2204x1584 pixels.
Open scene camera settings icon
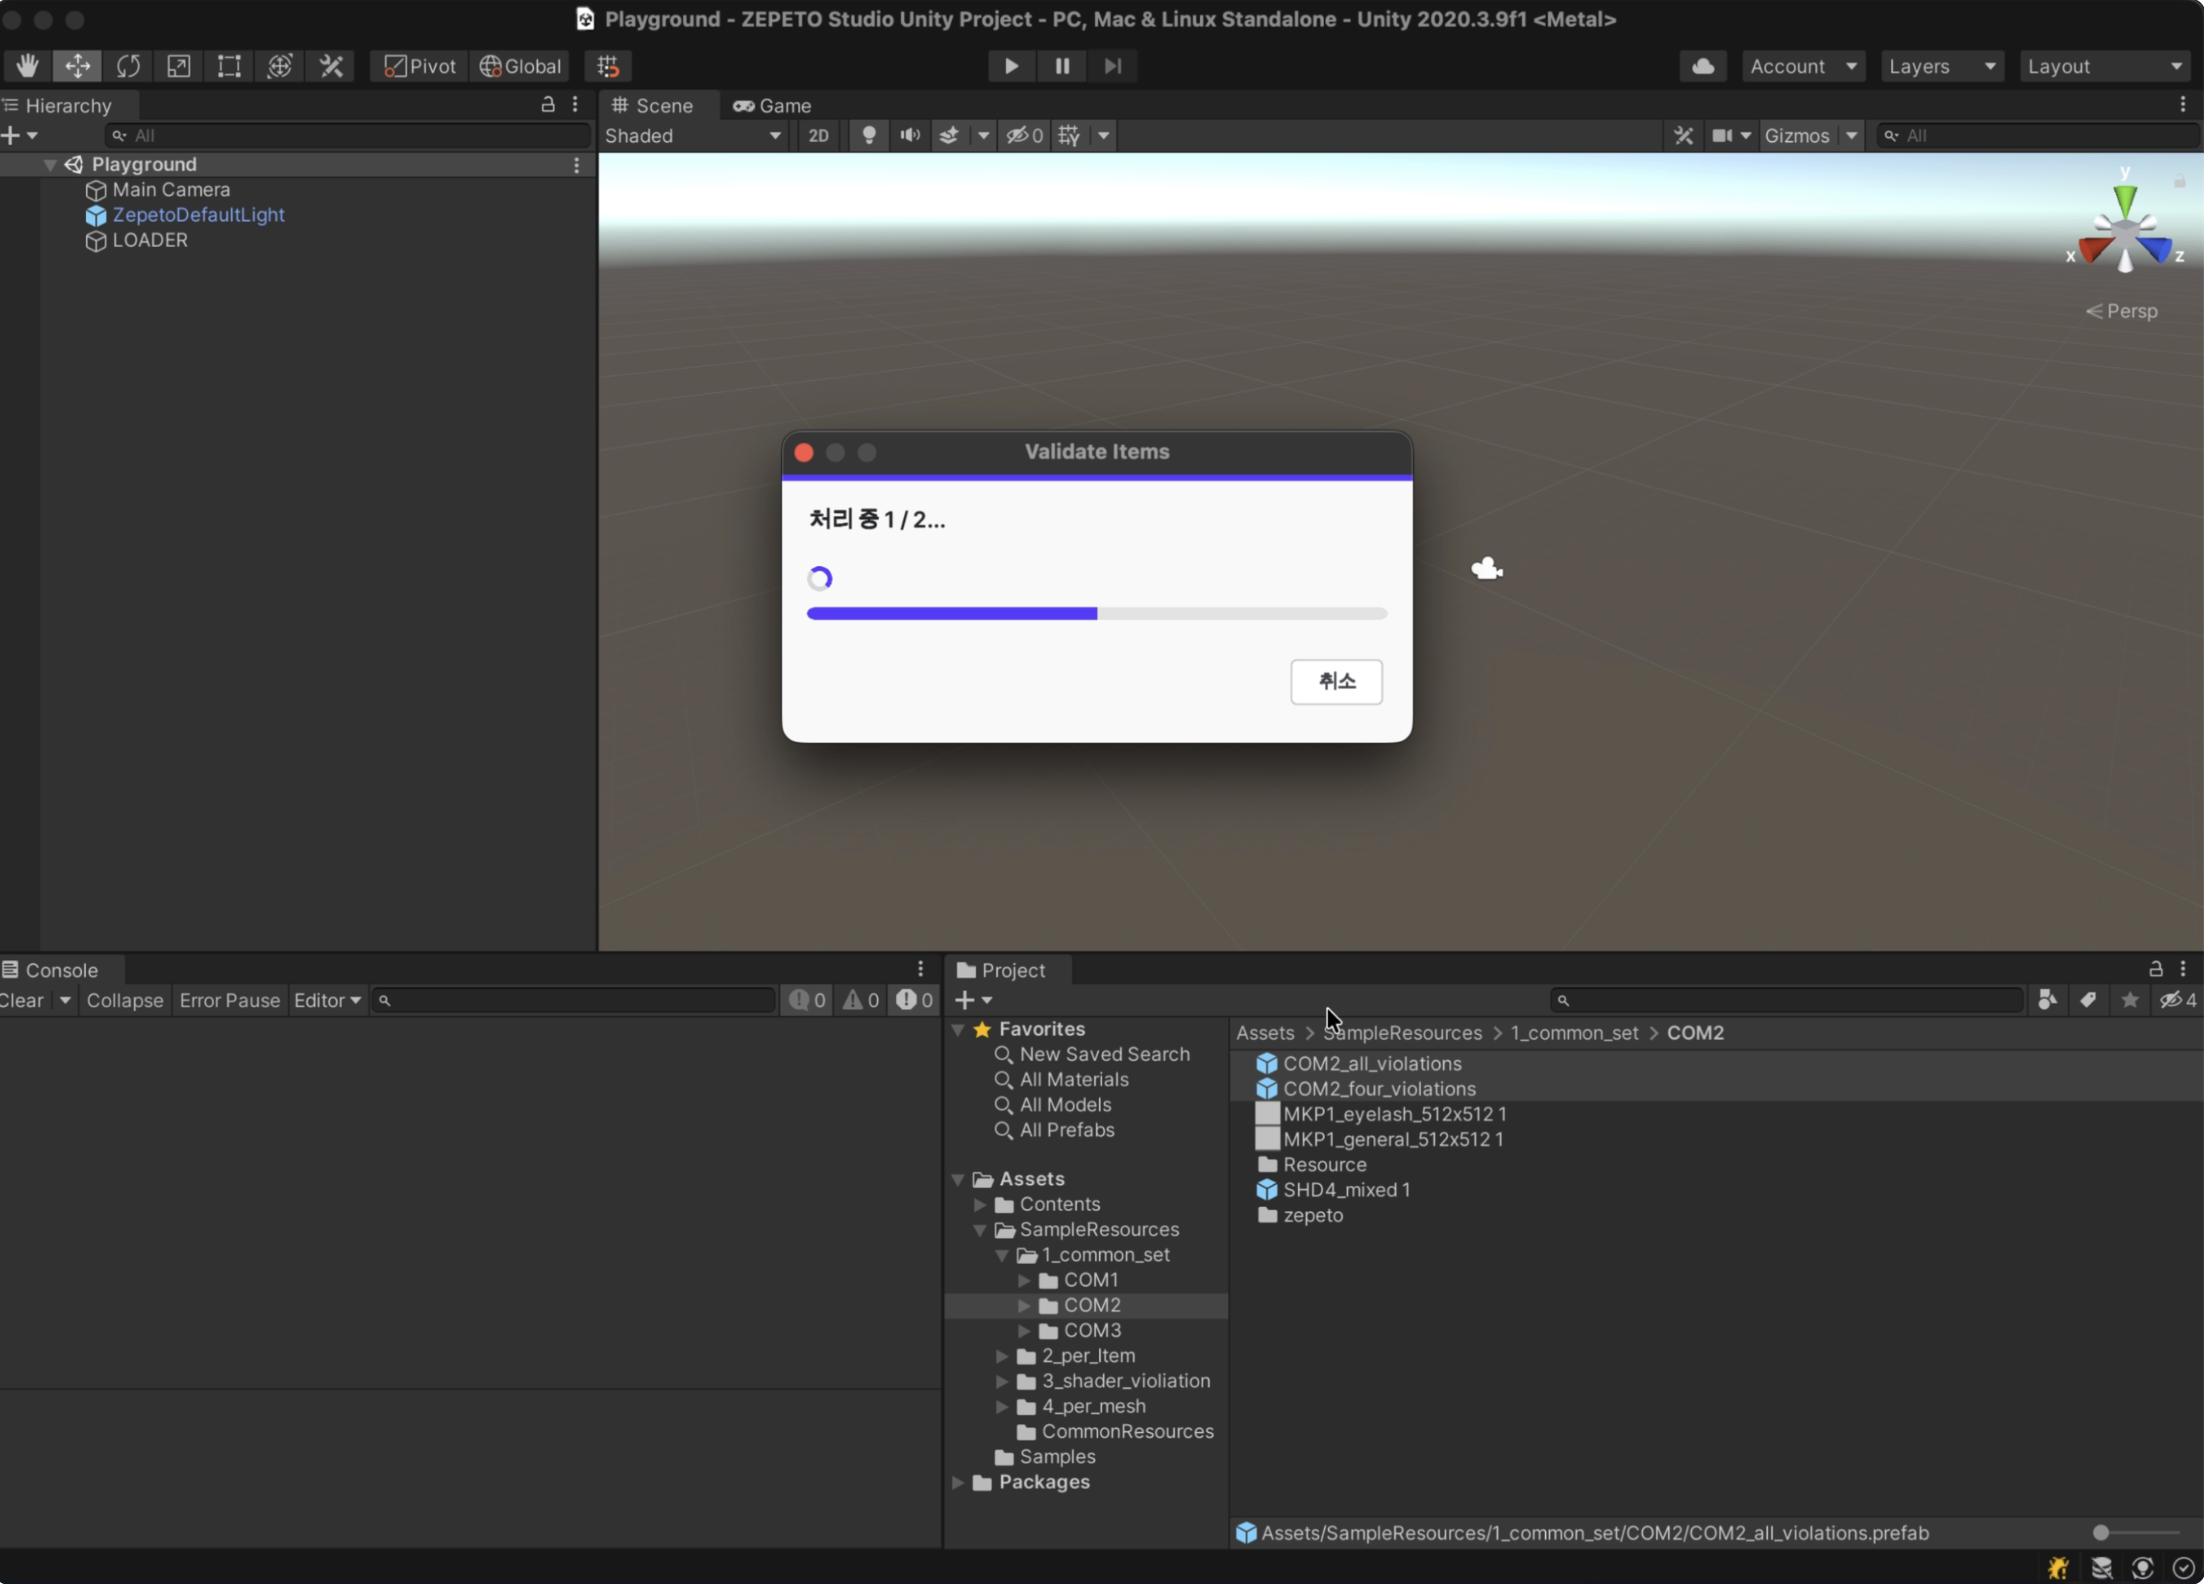coord(1722,135)
